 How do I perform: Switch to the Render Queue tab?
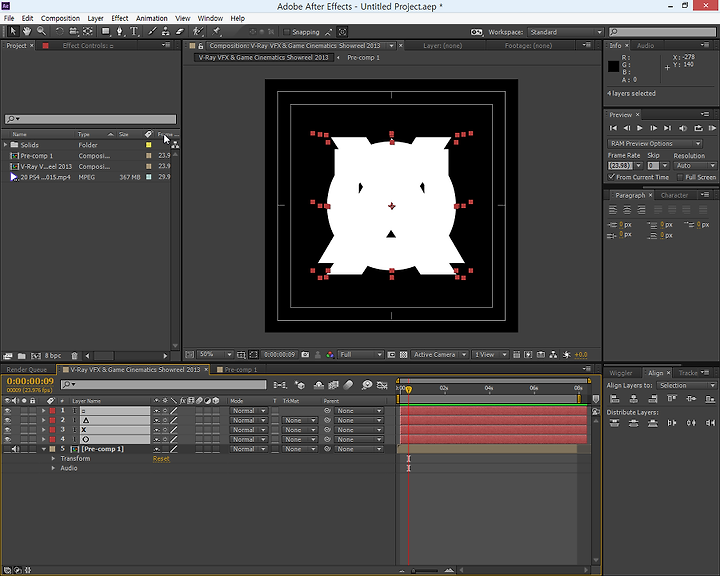tap(27, 370)
